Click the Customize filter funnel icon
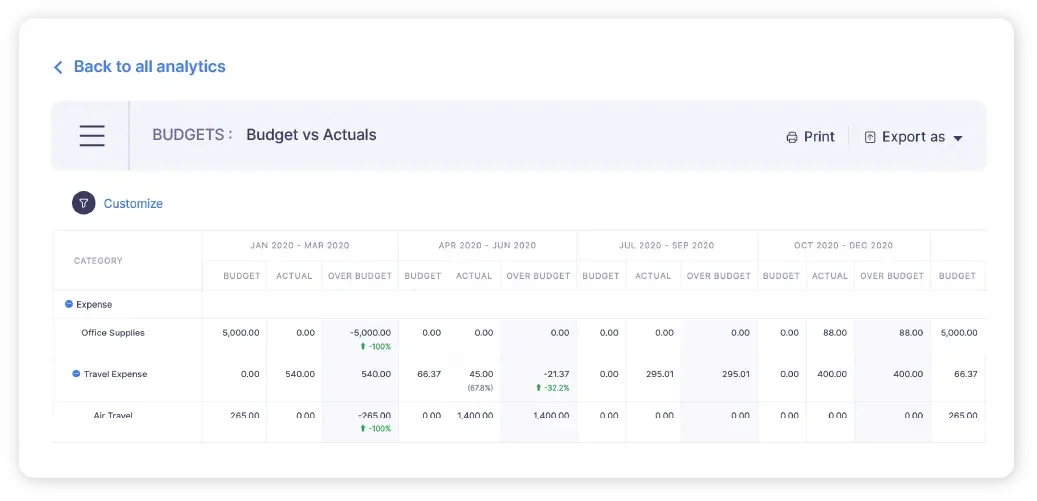 click(x=84, y=203)
